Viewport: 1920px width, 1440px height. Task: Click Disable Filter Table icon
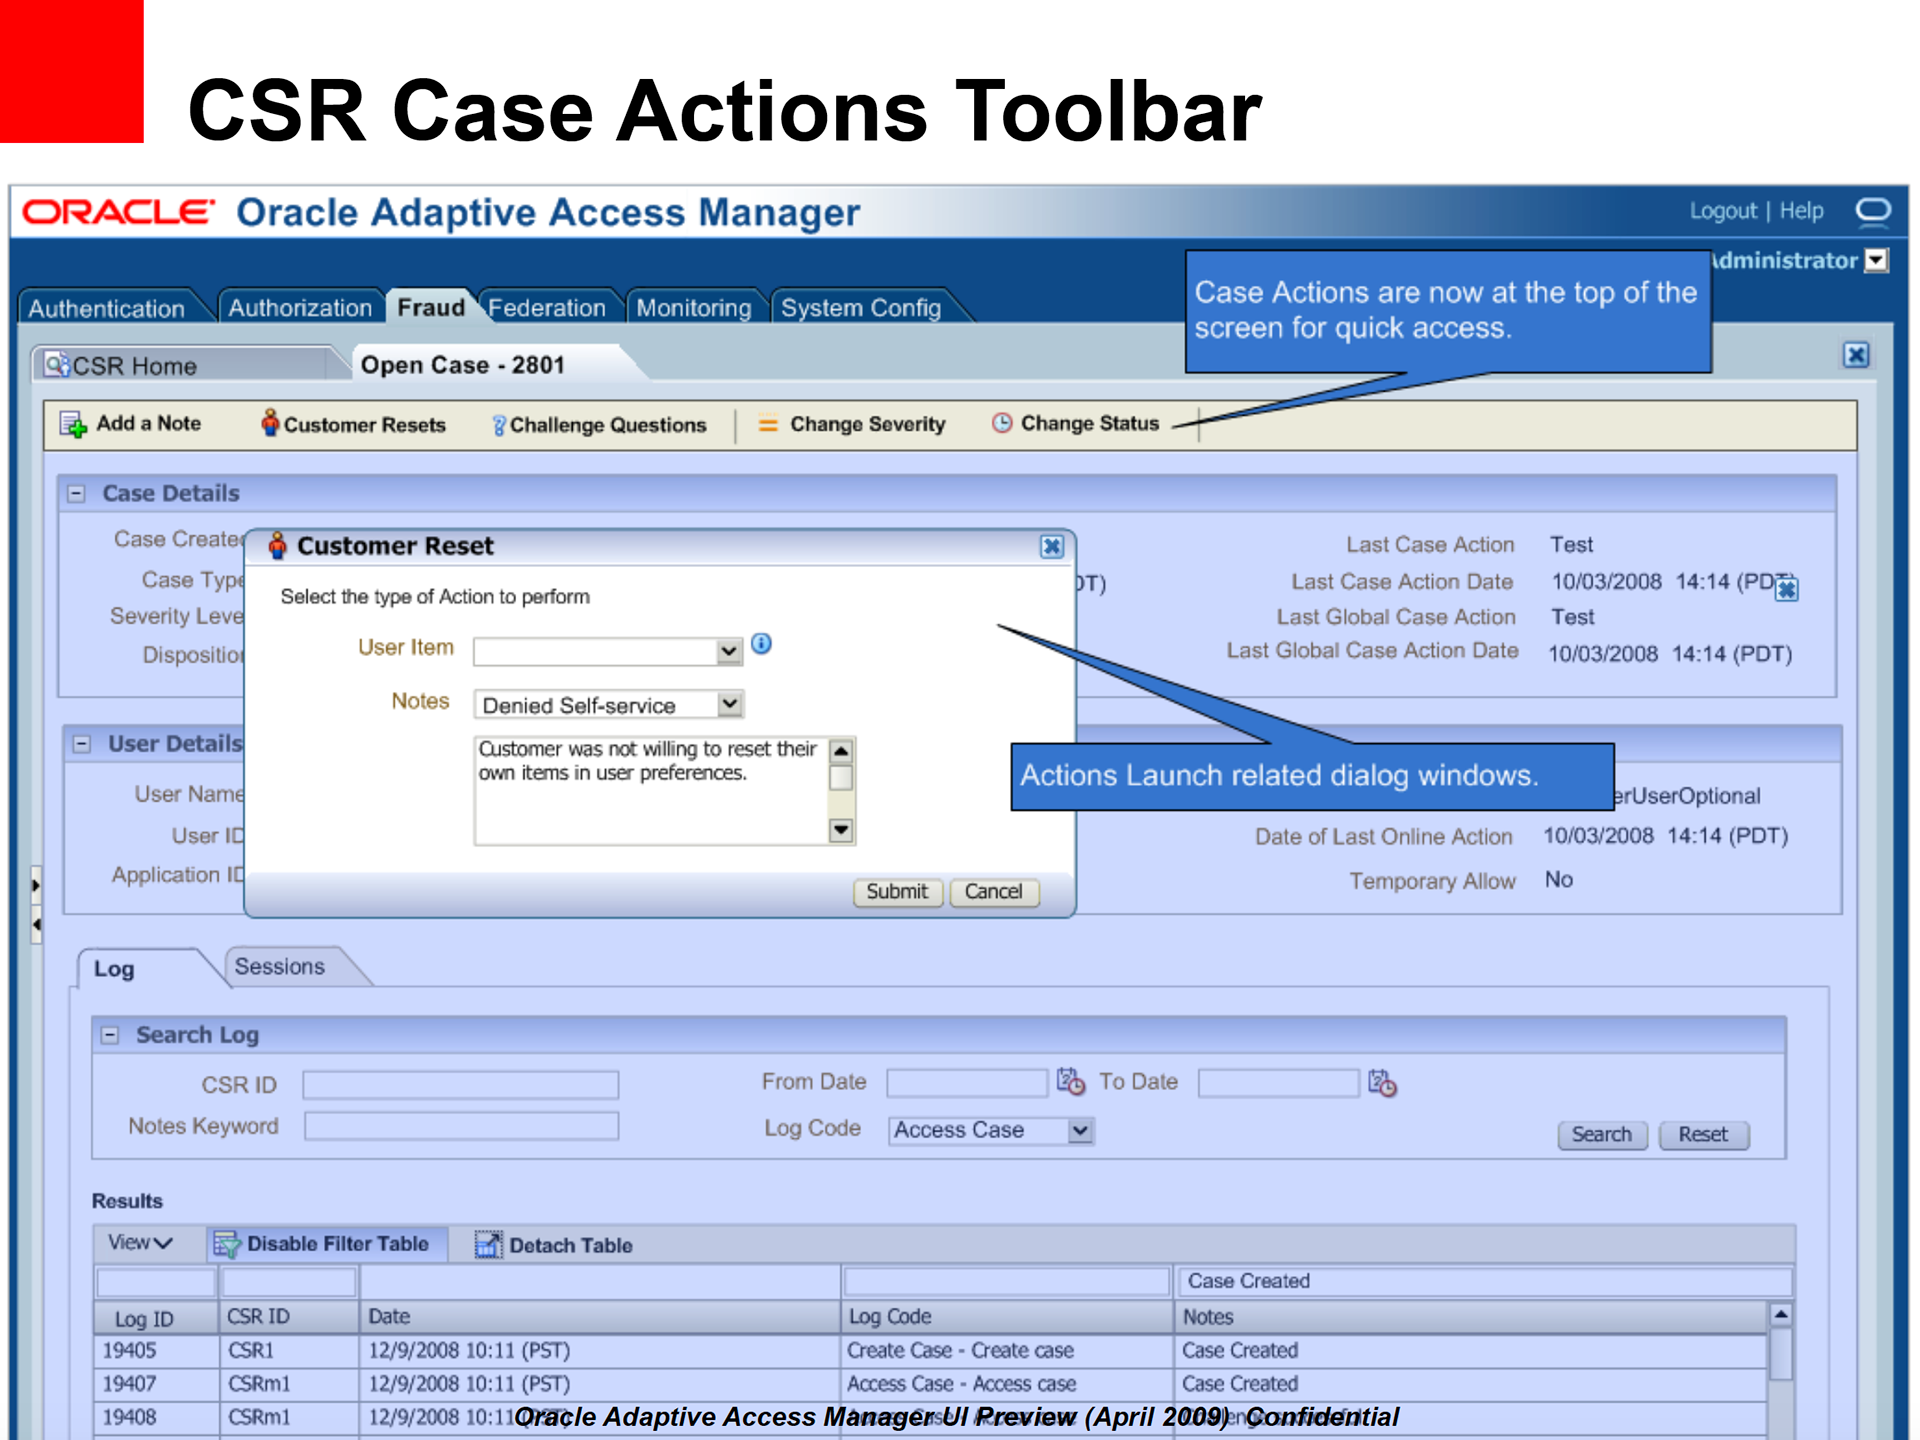[227, 1244]
